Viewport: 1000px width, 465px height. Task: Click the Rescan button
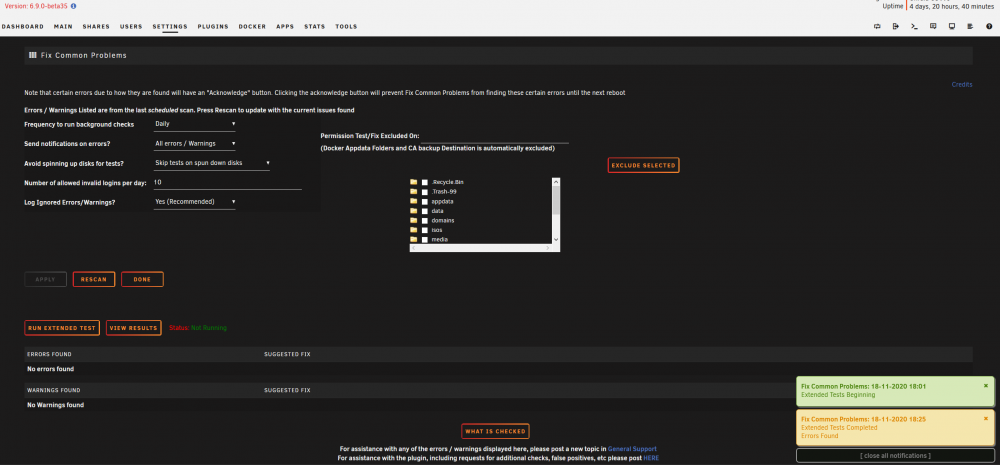pyautogui.click(x=94, y=279)
